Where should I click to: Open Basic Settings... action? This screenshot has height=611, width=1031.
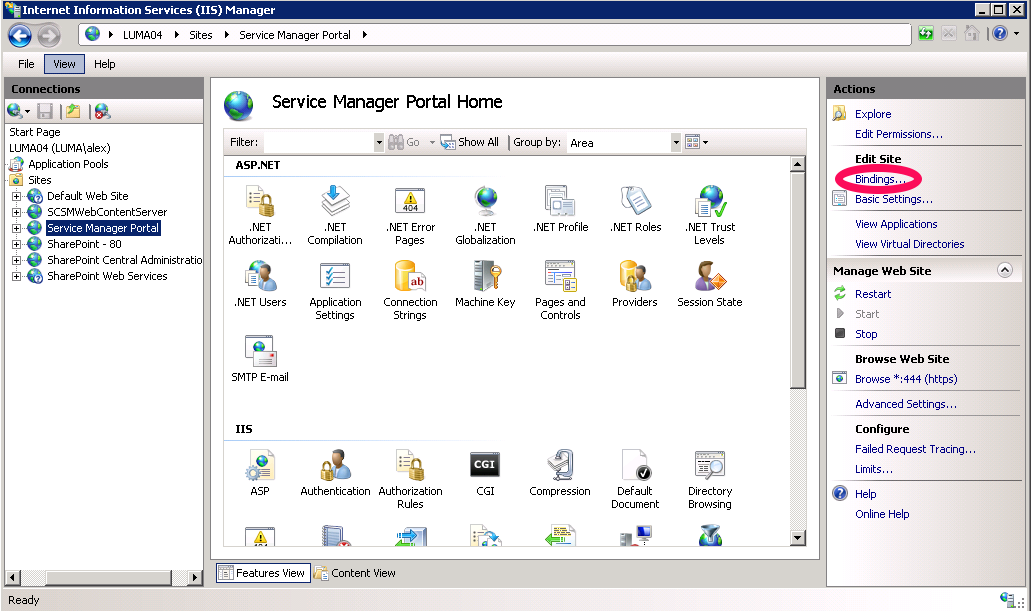pos(894,199)
